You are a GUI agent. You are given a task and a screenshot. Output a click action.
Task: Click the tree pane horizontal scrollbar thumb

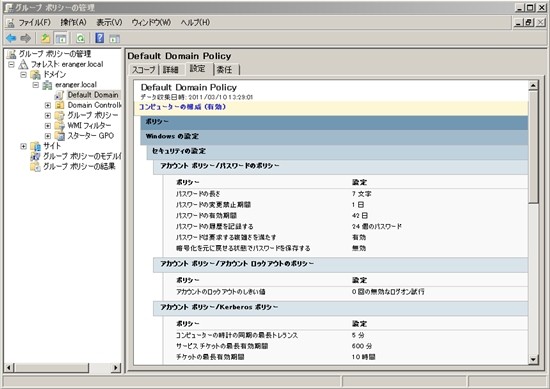click(x=52, y=368)
